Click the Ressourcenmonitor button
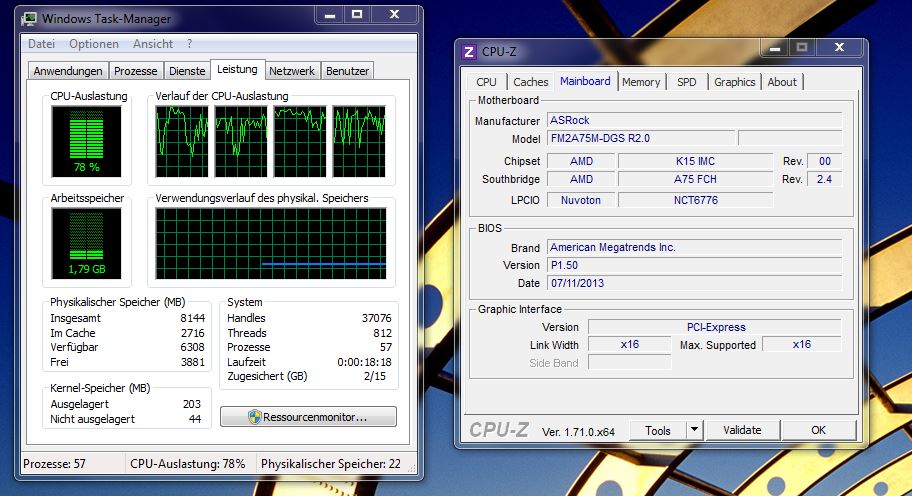The image size is (912, 496). point(308,417)
